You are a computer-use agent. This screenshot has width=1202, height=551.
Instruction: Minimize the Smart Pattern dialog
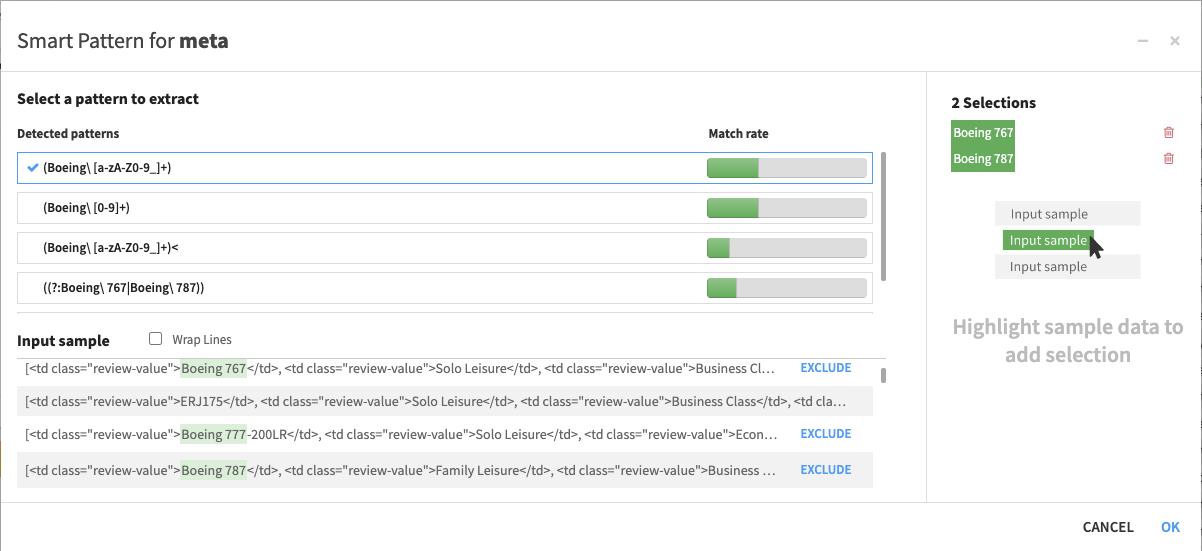[1143, 41]
